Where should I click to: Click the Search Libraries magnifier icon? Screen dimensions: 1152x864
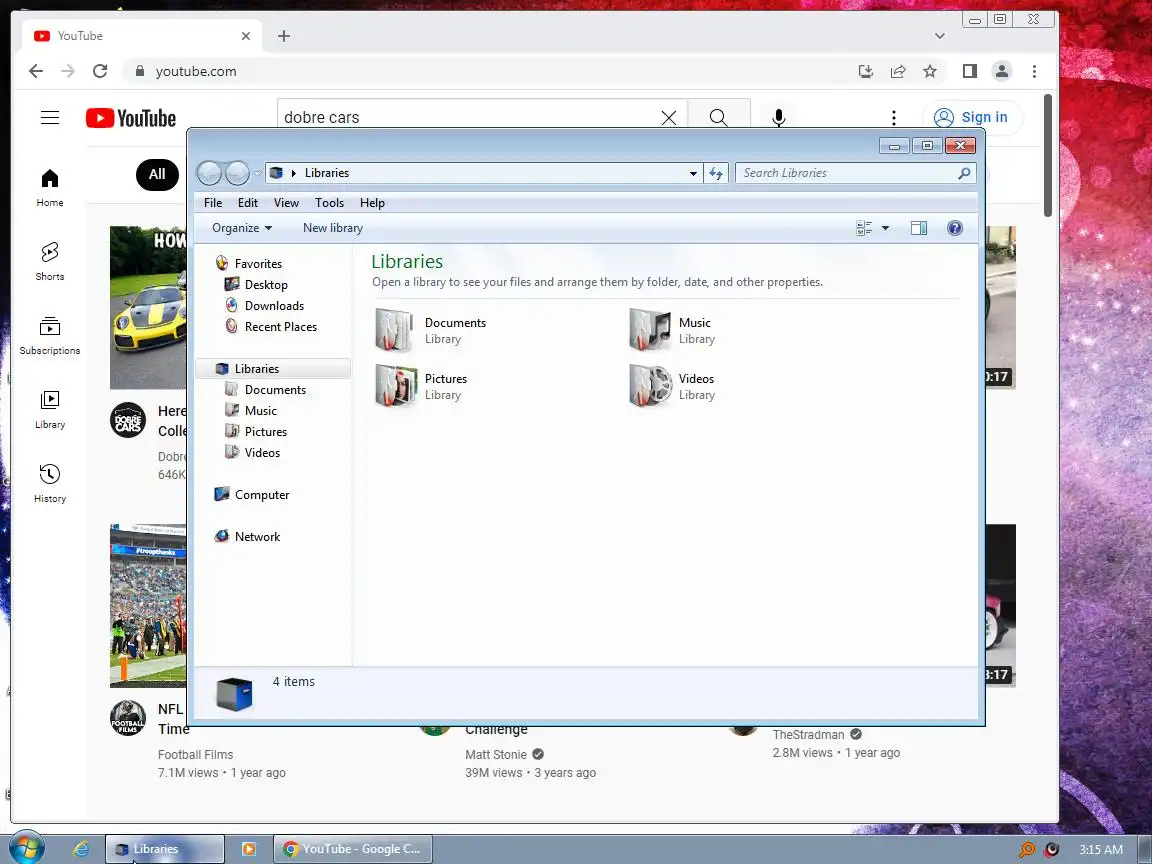coord(964,173)
